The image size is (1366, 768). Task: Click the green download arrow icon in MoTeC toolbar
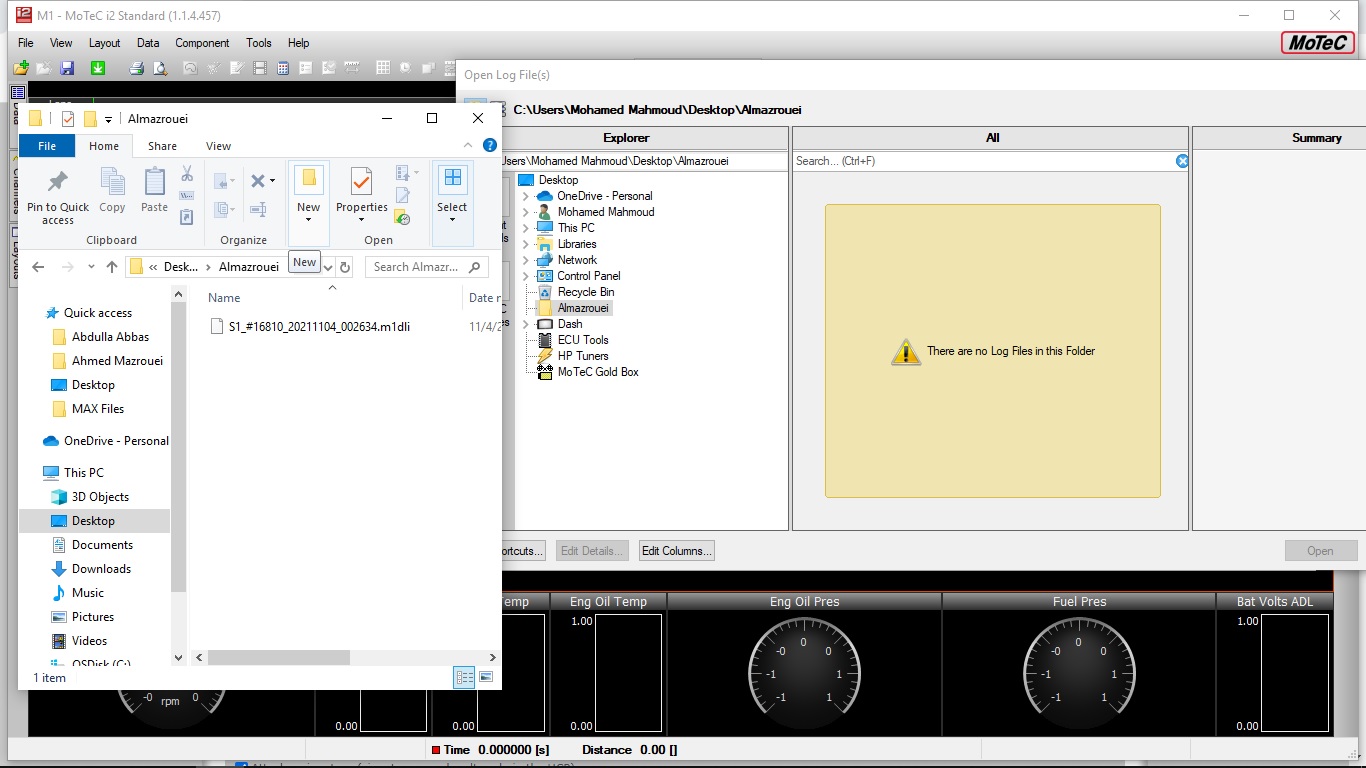coord(98,68)
